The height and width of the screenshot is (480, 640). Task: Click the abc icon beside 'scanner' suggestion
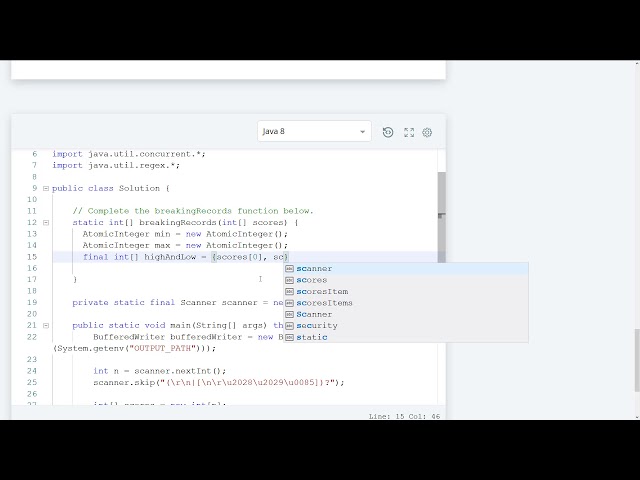click(x=289, y=269)
